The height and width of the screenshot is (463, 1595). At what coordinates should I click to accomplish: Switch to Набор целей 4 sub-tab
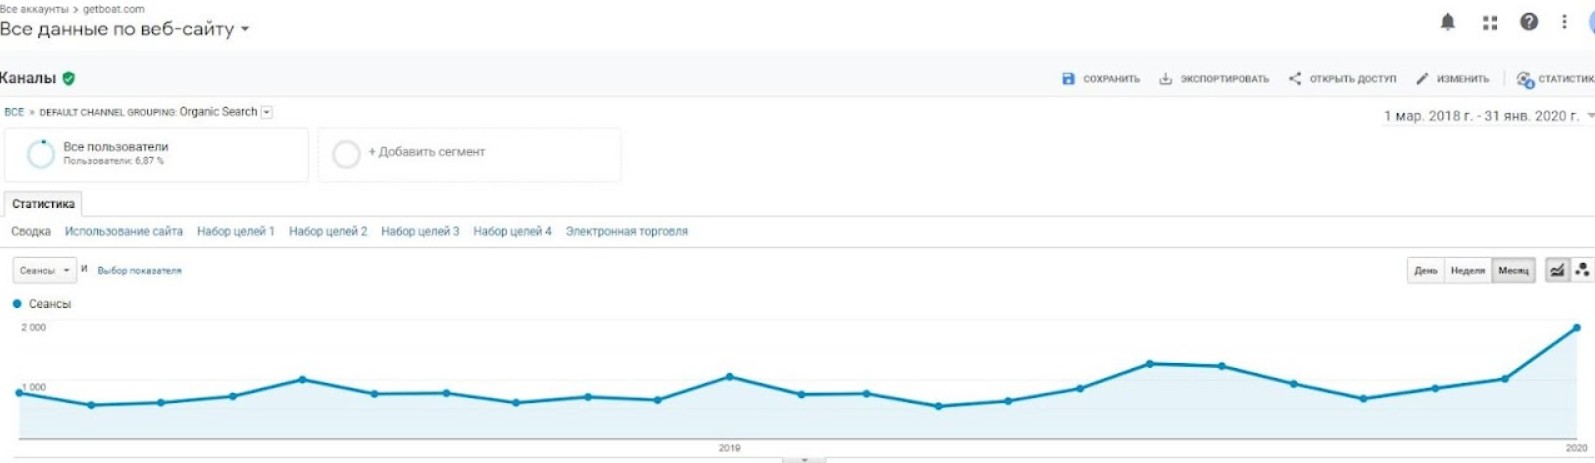(512, 231)
